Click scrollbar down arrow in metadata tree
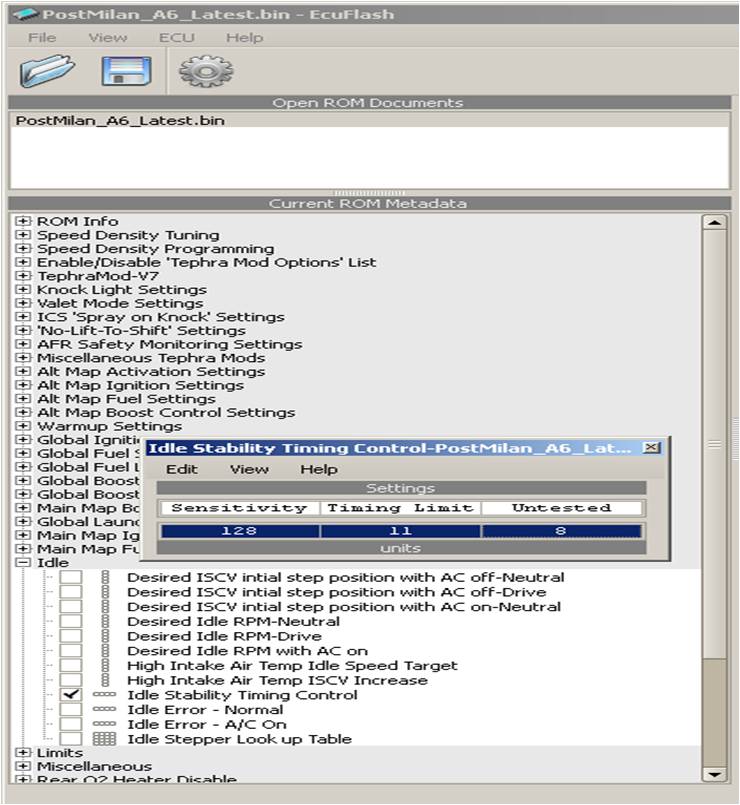This screenshot has height=805, width=740. tap(714, 774)
